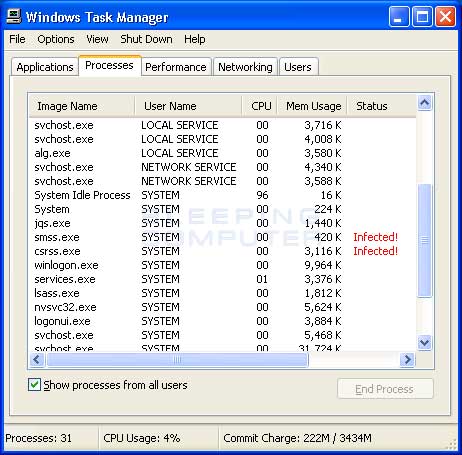
Task: Select the logonui.exe process
Action: pos(222,321)
